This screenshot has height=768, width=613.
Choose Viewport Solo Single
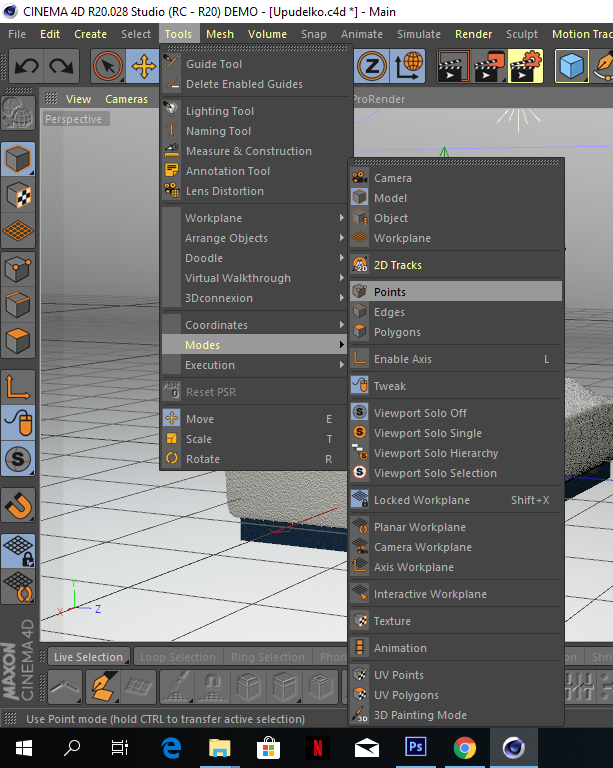click(456, 433)
